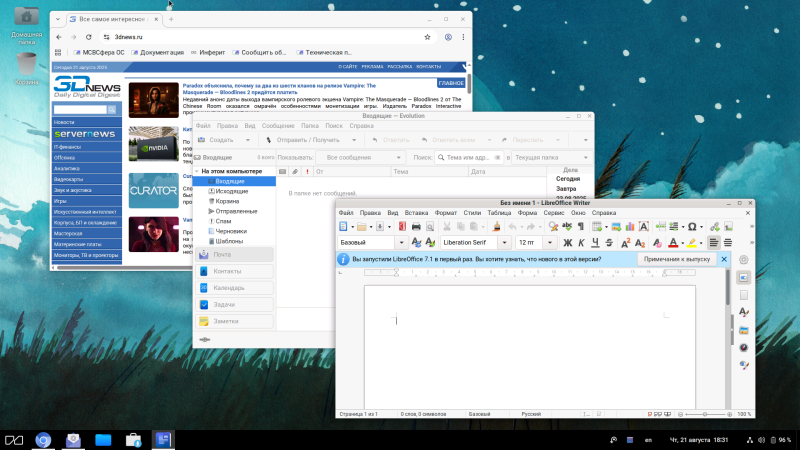Open sidebar settings gear in Writer
This screenshot has height=450, width=800.
tap(744, 261)
